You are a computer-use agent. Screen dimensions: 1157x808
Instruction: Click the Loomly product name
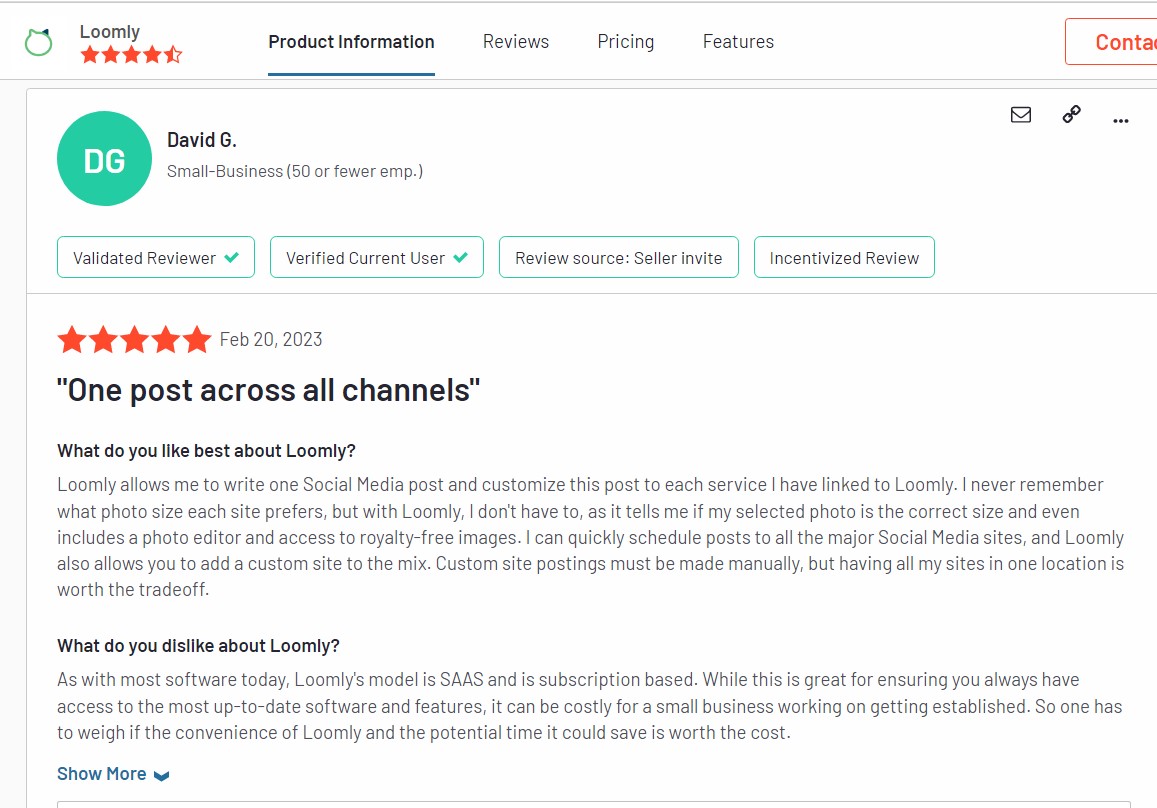click(110, 32)
